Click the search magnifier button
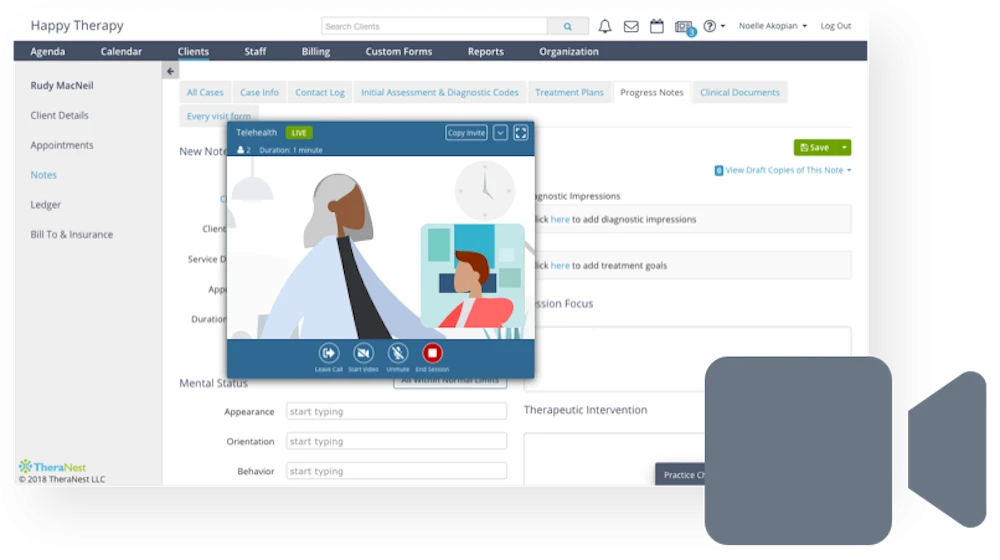The width and height of the screenshot is (1000, 560). click(568, 26)
